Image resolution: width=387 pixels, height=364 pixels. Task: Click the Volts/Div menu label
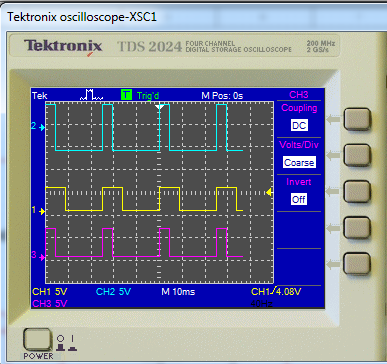pyautogui.click(x=299, y=145)
